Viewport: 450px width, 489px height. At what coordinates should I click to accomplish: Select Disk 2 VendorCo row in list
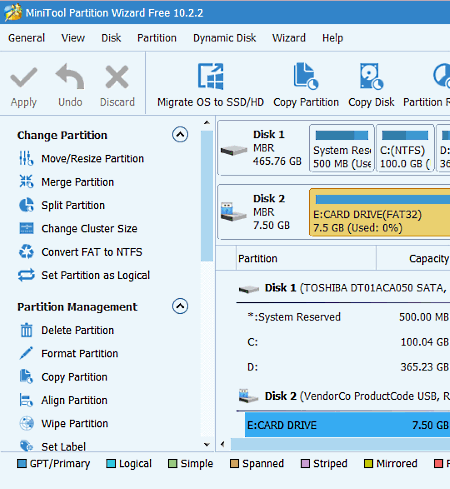click(343, 396)
